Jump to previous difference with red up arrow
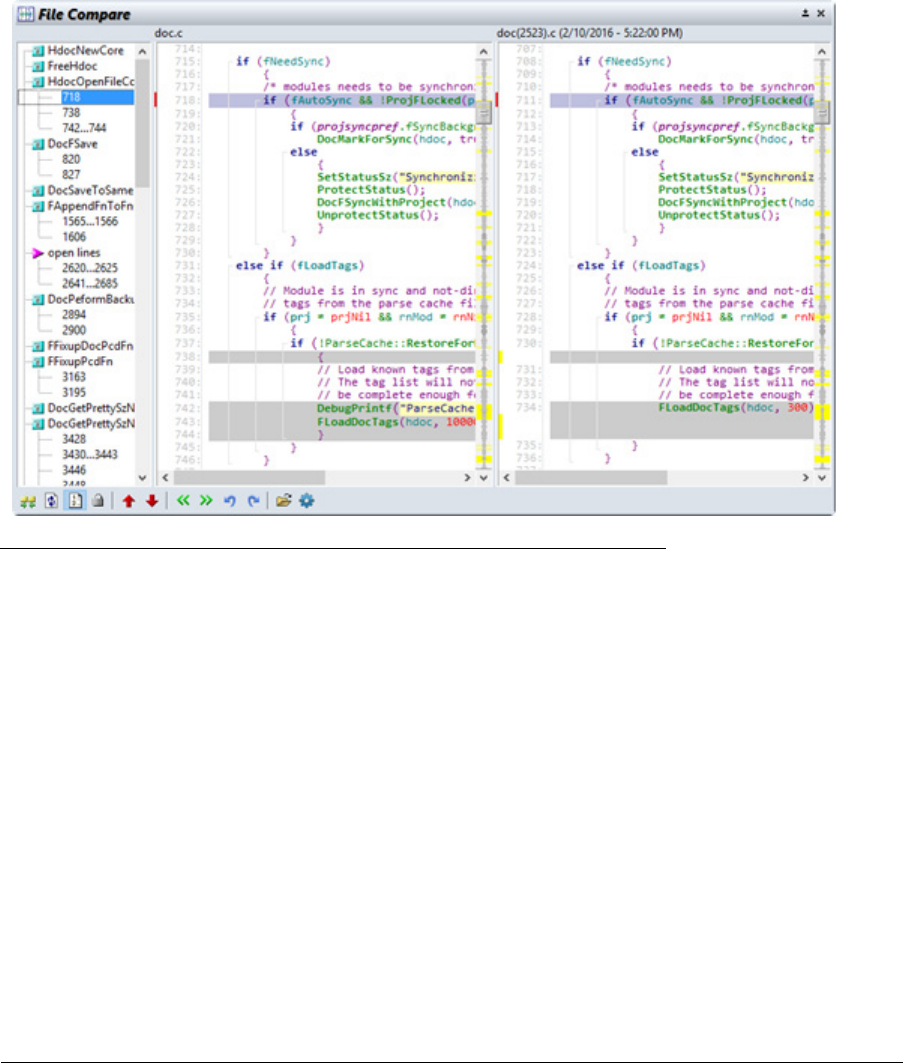Viewport: 903px width, 1063px height. (129, 500)
